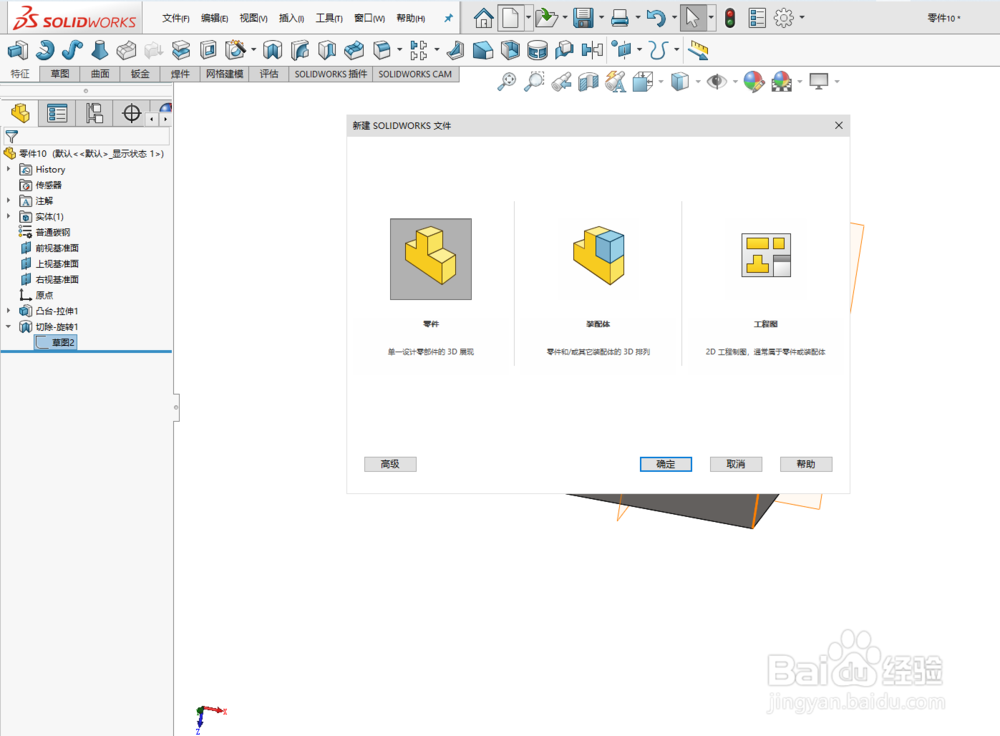
Task: Undo the last action
Action: (656, 18)
